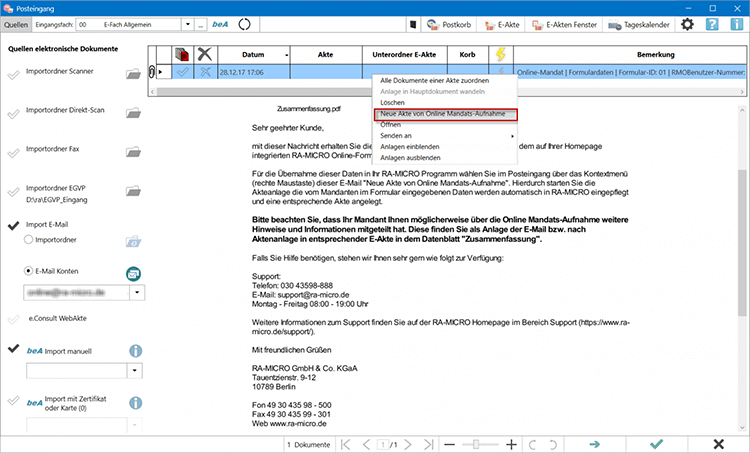
Task: Click the circular refresh icon in toolbar
Action: (x=244, y=24)
